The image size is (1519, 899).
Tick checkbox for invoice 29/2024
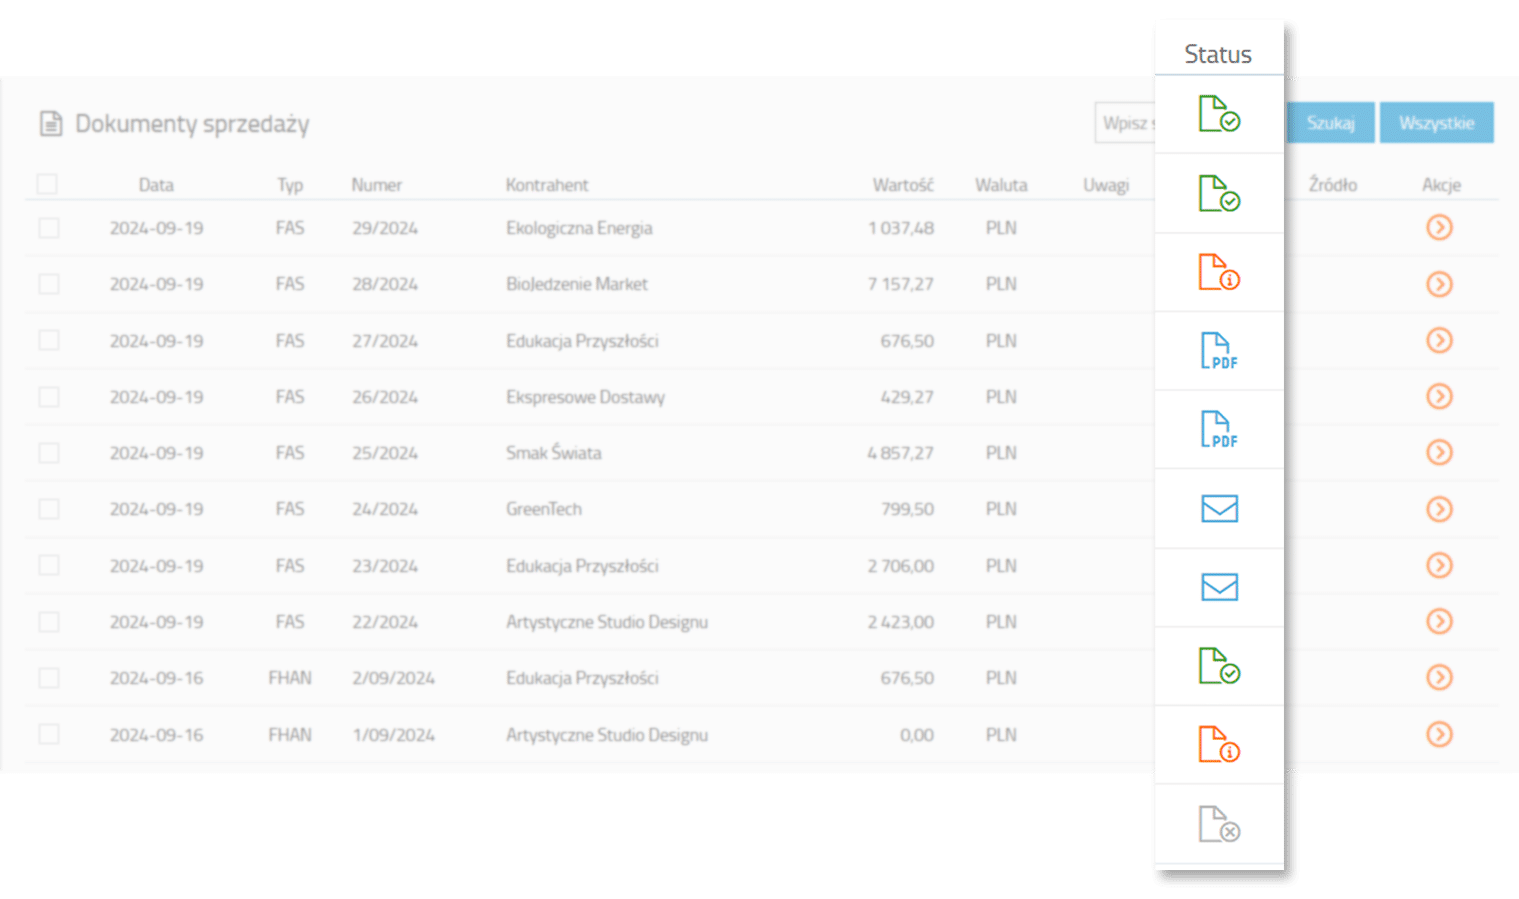tap(48, 228)
